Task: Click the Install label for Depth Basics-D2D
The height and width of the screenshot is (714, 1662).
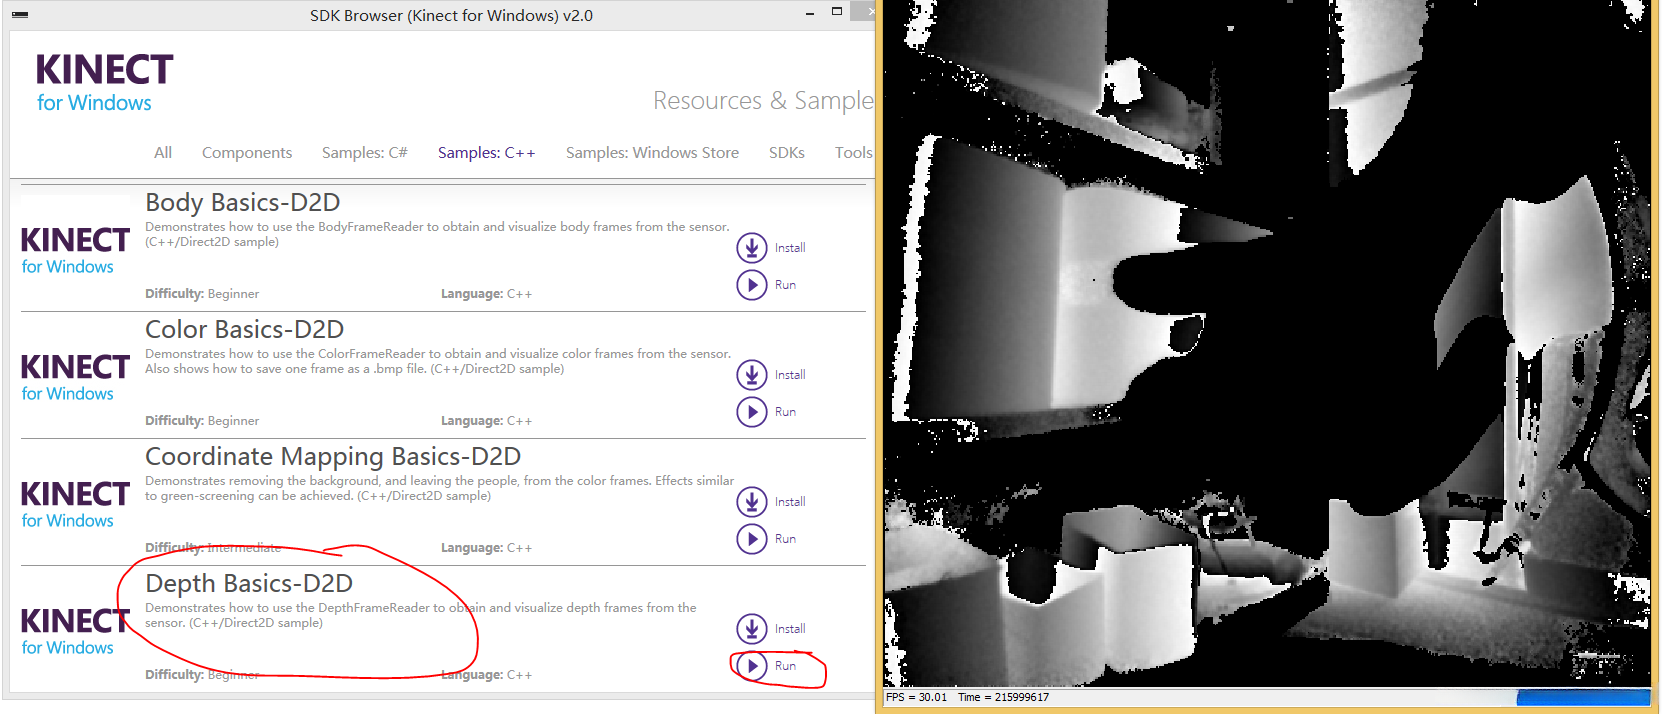Action: tap(790, 629)
